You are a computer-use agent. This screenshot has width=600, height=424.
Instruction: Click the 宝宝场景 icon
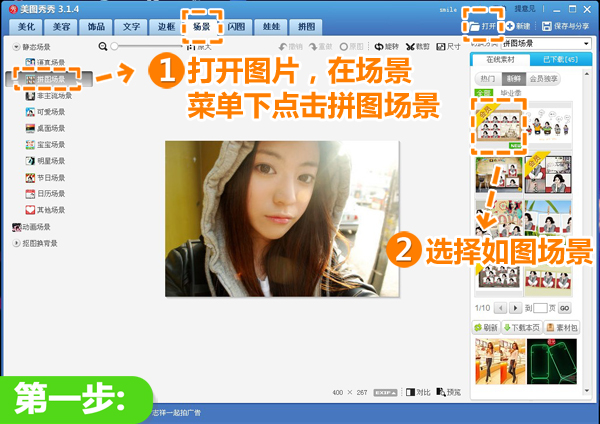point(30,145)
